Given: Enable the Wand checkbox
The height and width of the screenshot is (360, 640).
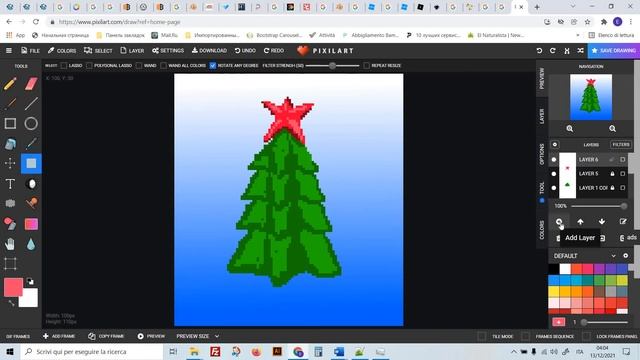Looking at the screenshot, I should tap(139, 65).
